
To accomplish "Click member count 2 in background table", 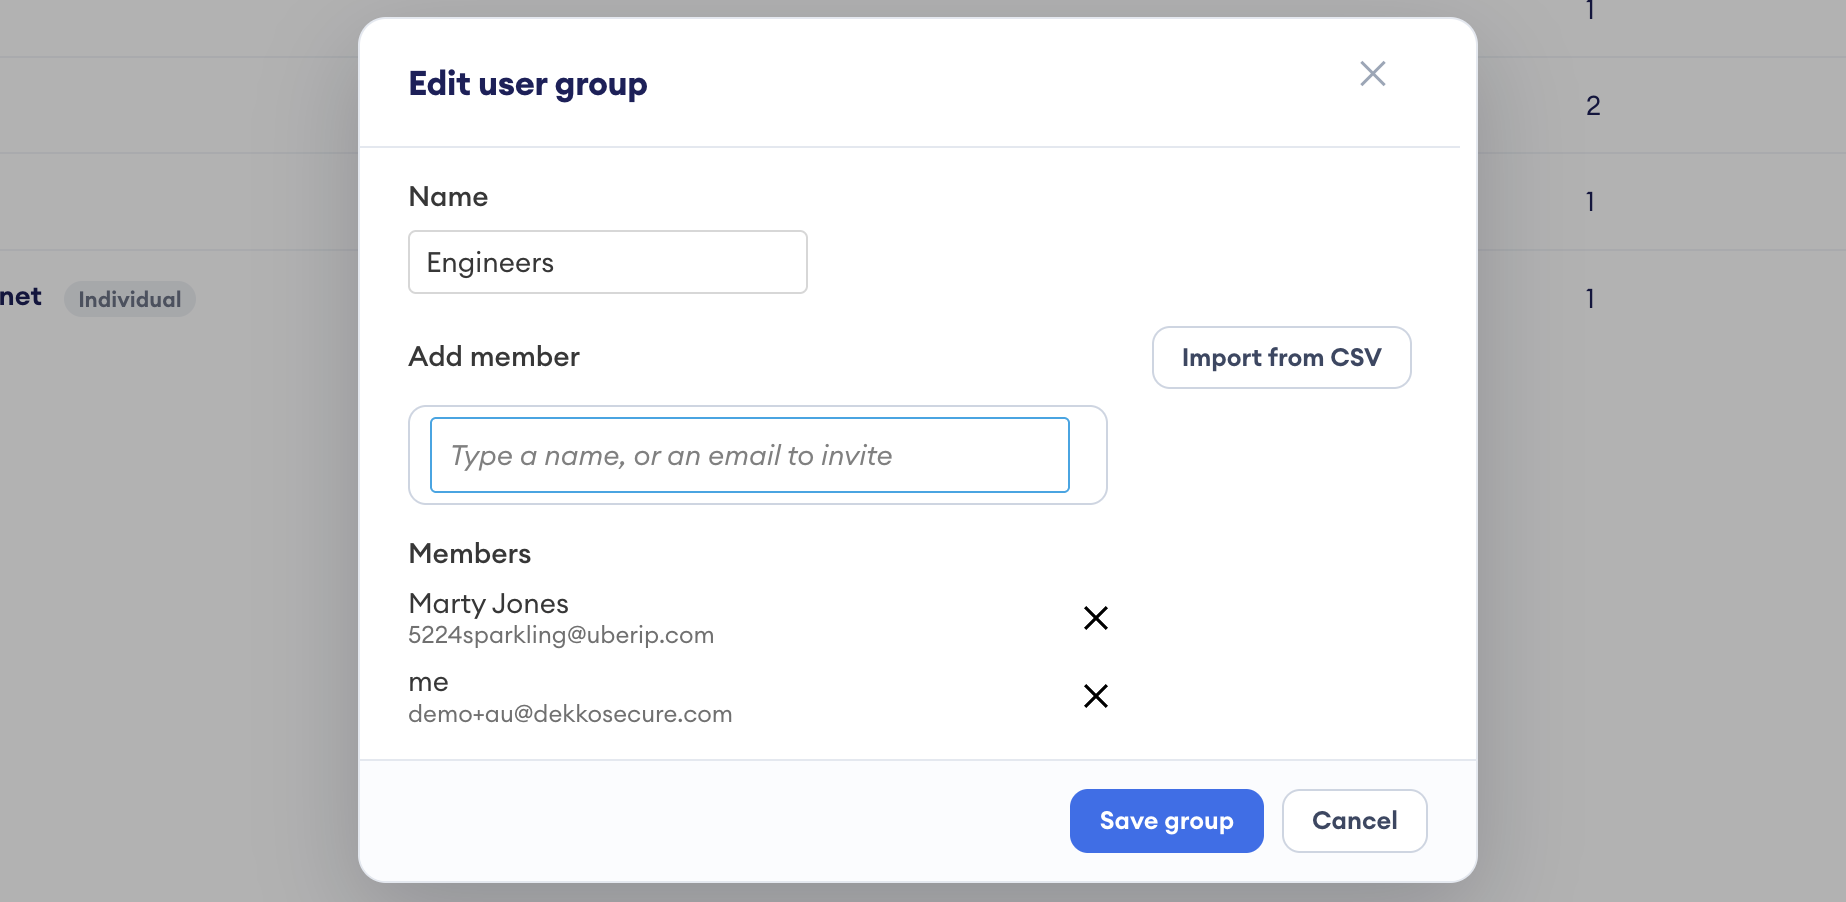I will 1593,105.
